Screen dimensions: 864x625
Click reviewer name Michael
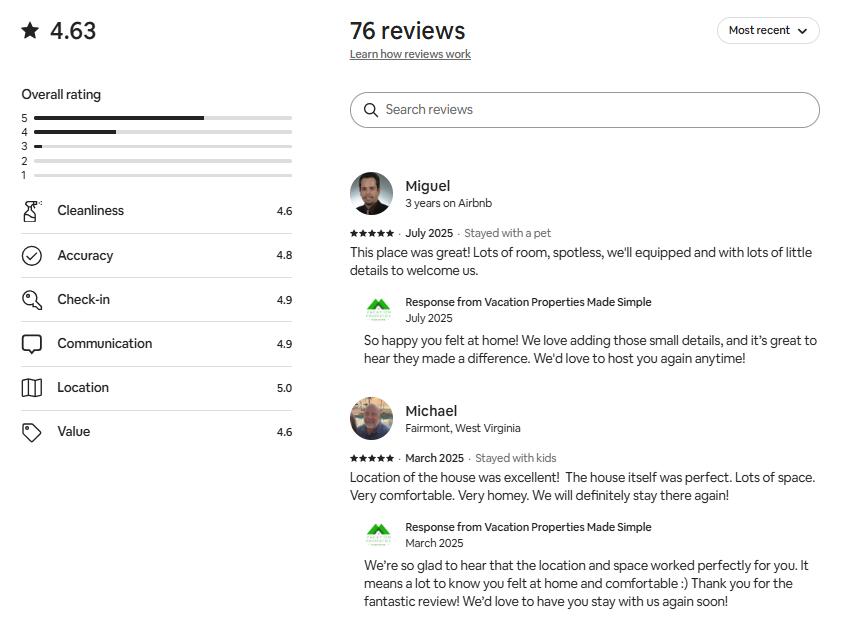click(x=431, y=411)
